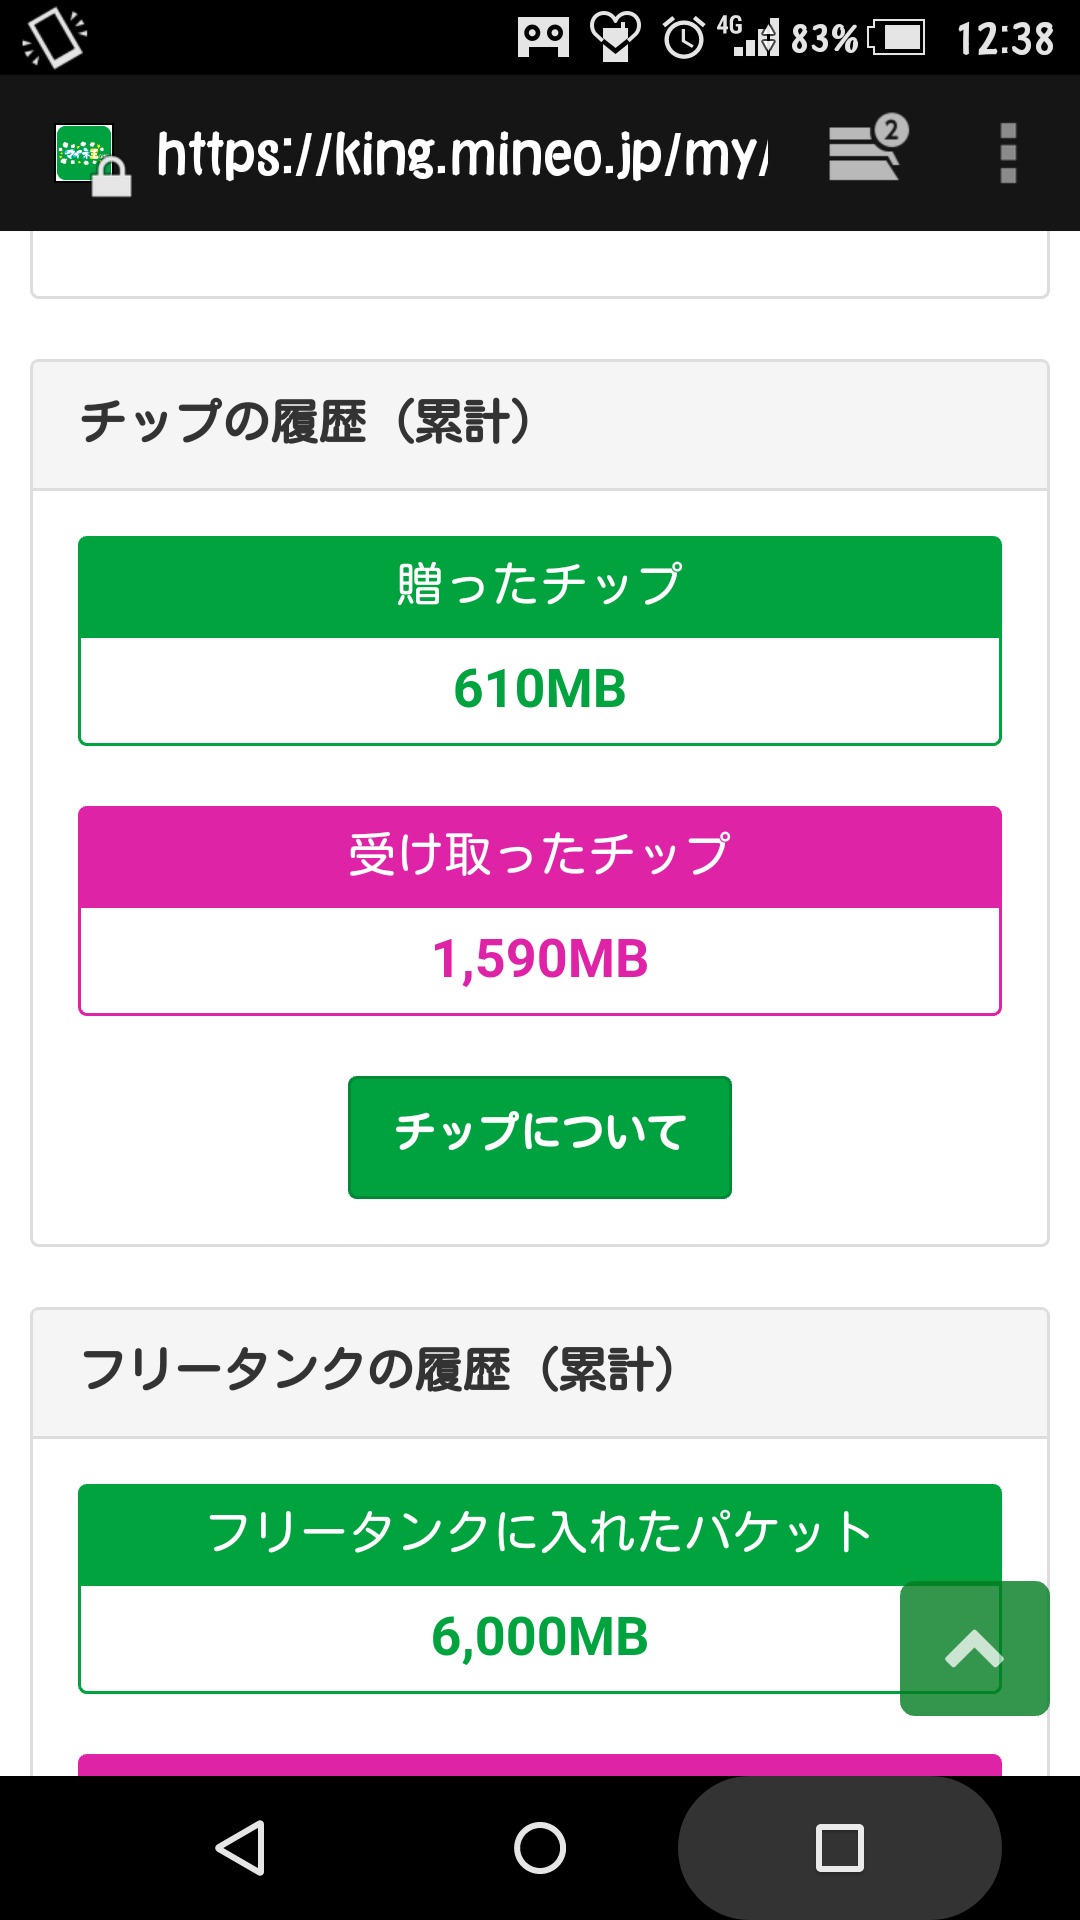Open the browser three-dot overflow menu
The width and height of the screenshot is (1080, 1920).
[x=1008, y=153]
